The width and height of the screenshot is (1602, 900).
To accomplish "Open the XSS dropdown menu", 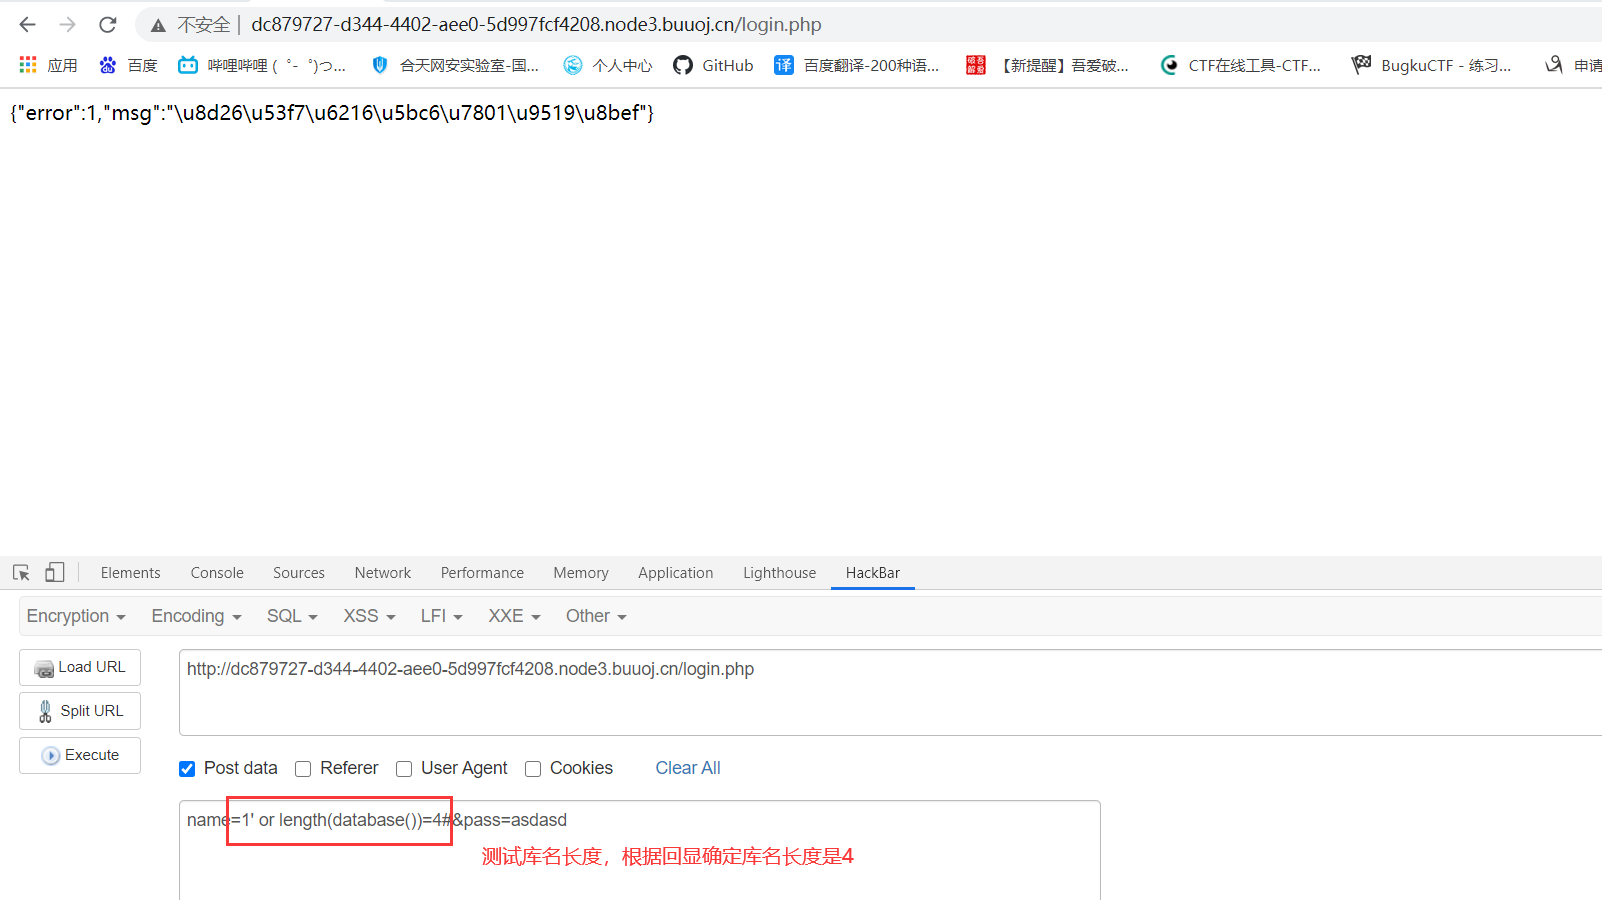I will point(369,616).
